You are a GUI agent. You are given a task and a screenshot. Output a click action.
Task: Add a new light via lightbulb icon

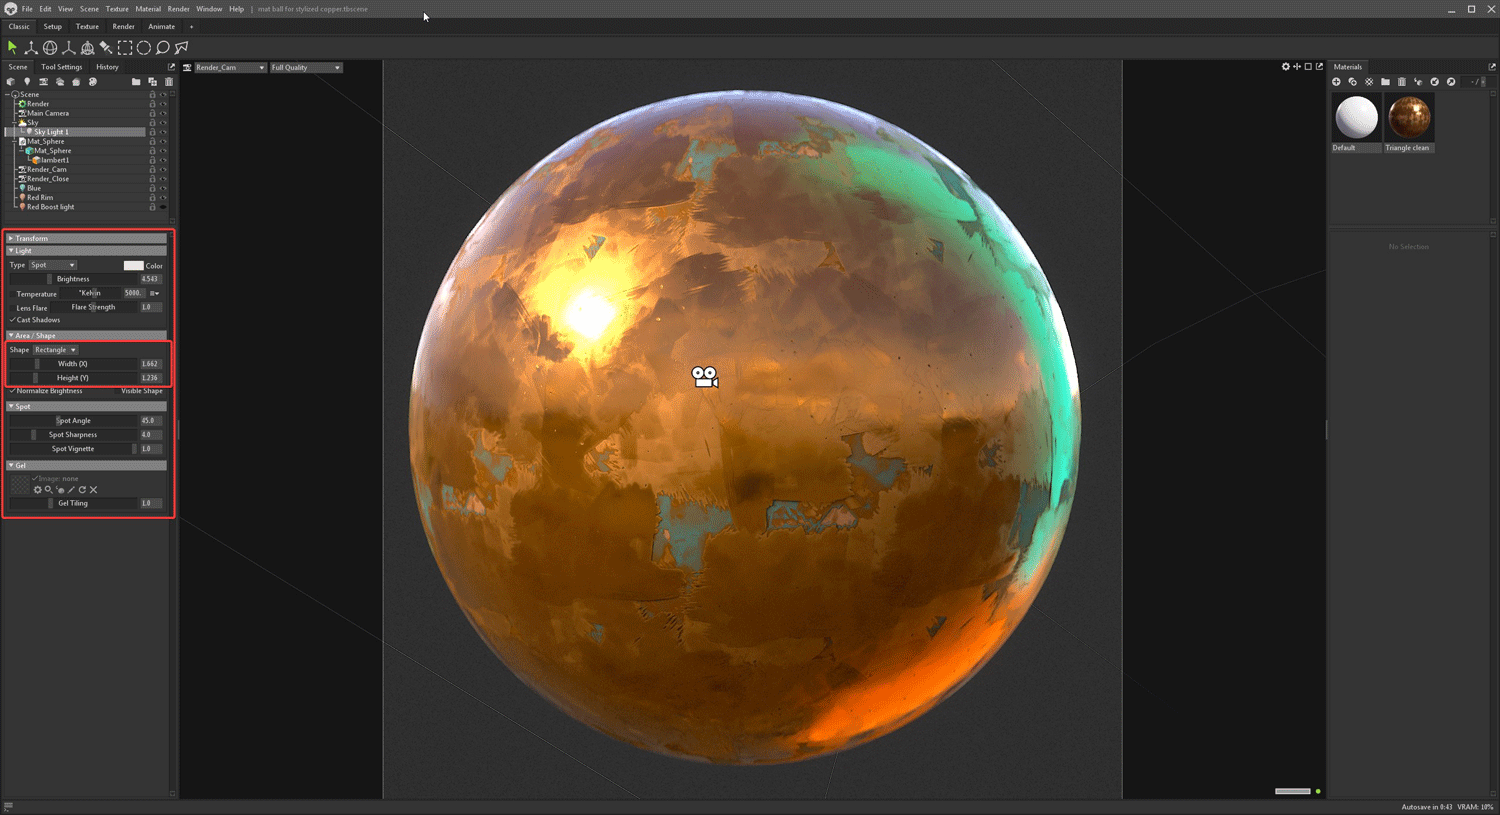click(x=27, y=82)
